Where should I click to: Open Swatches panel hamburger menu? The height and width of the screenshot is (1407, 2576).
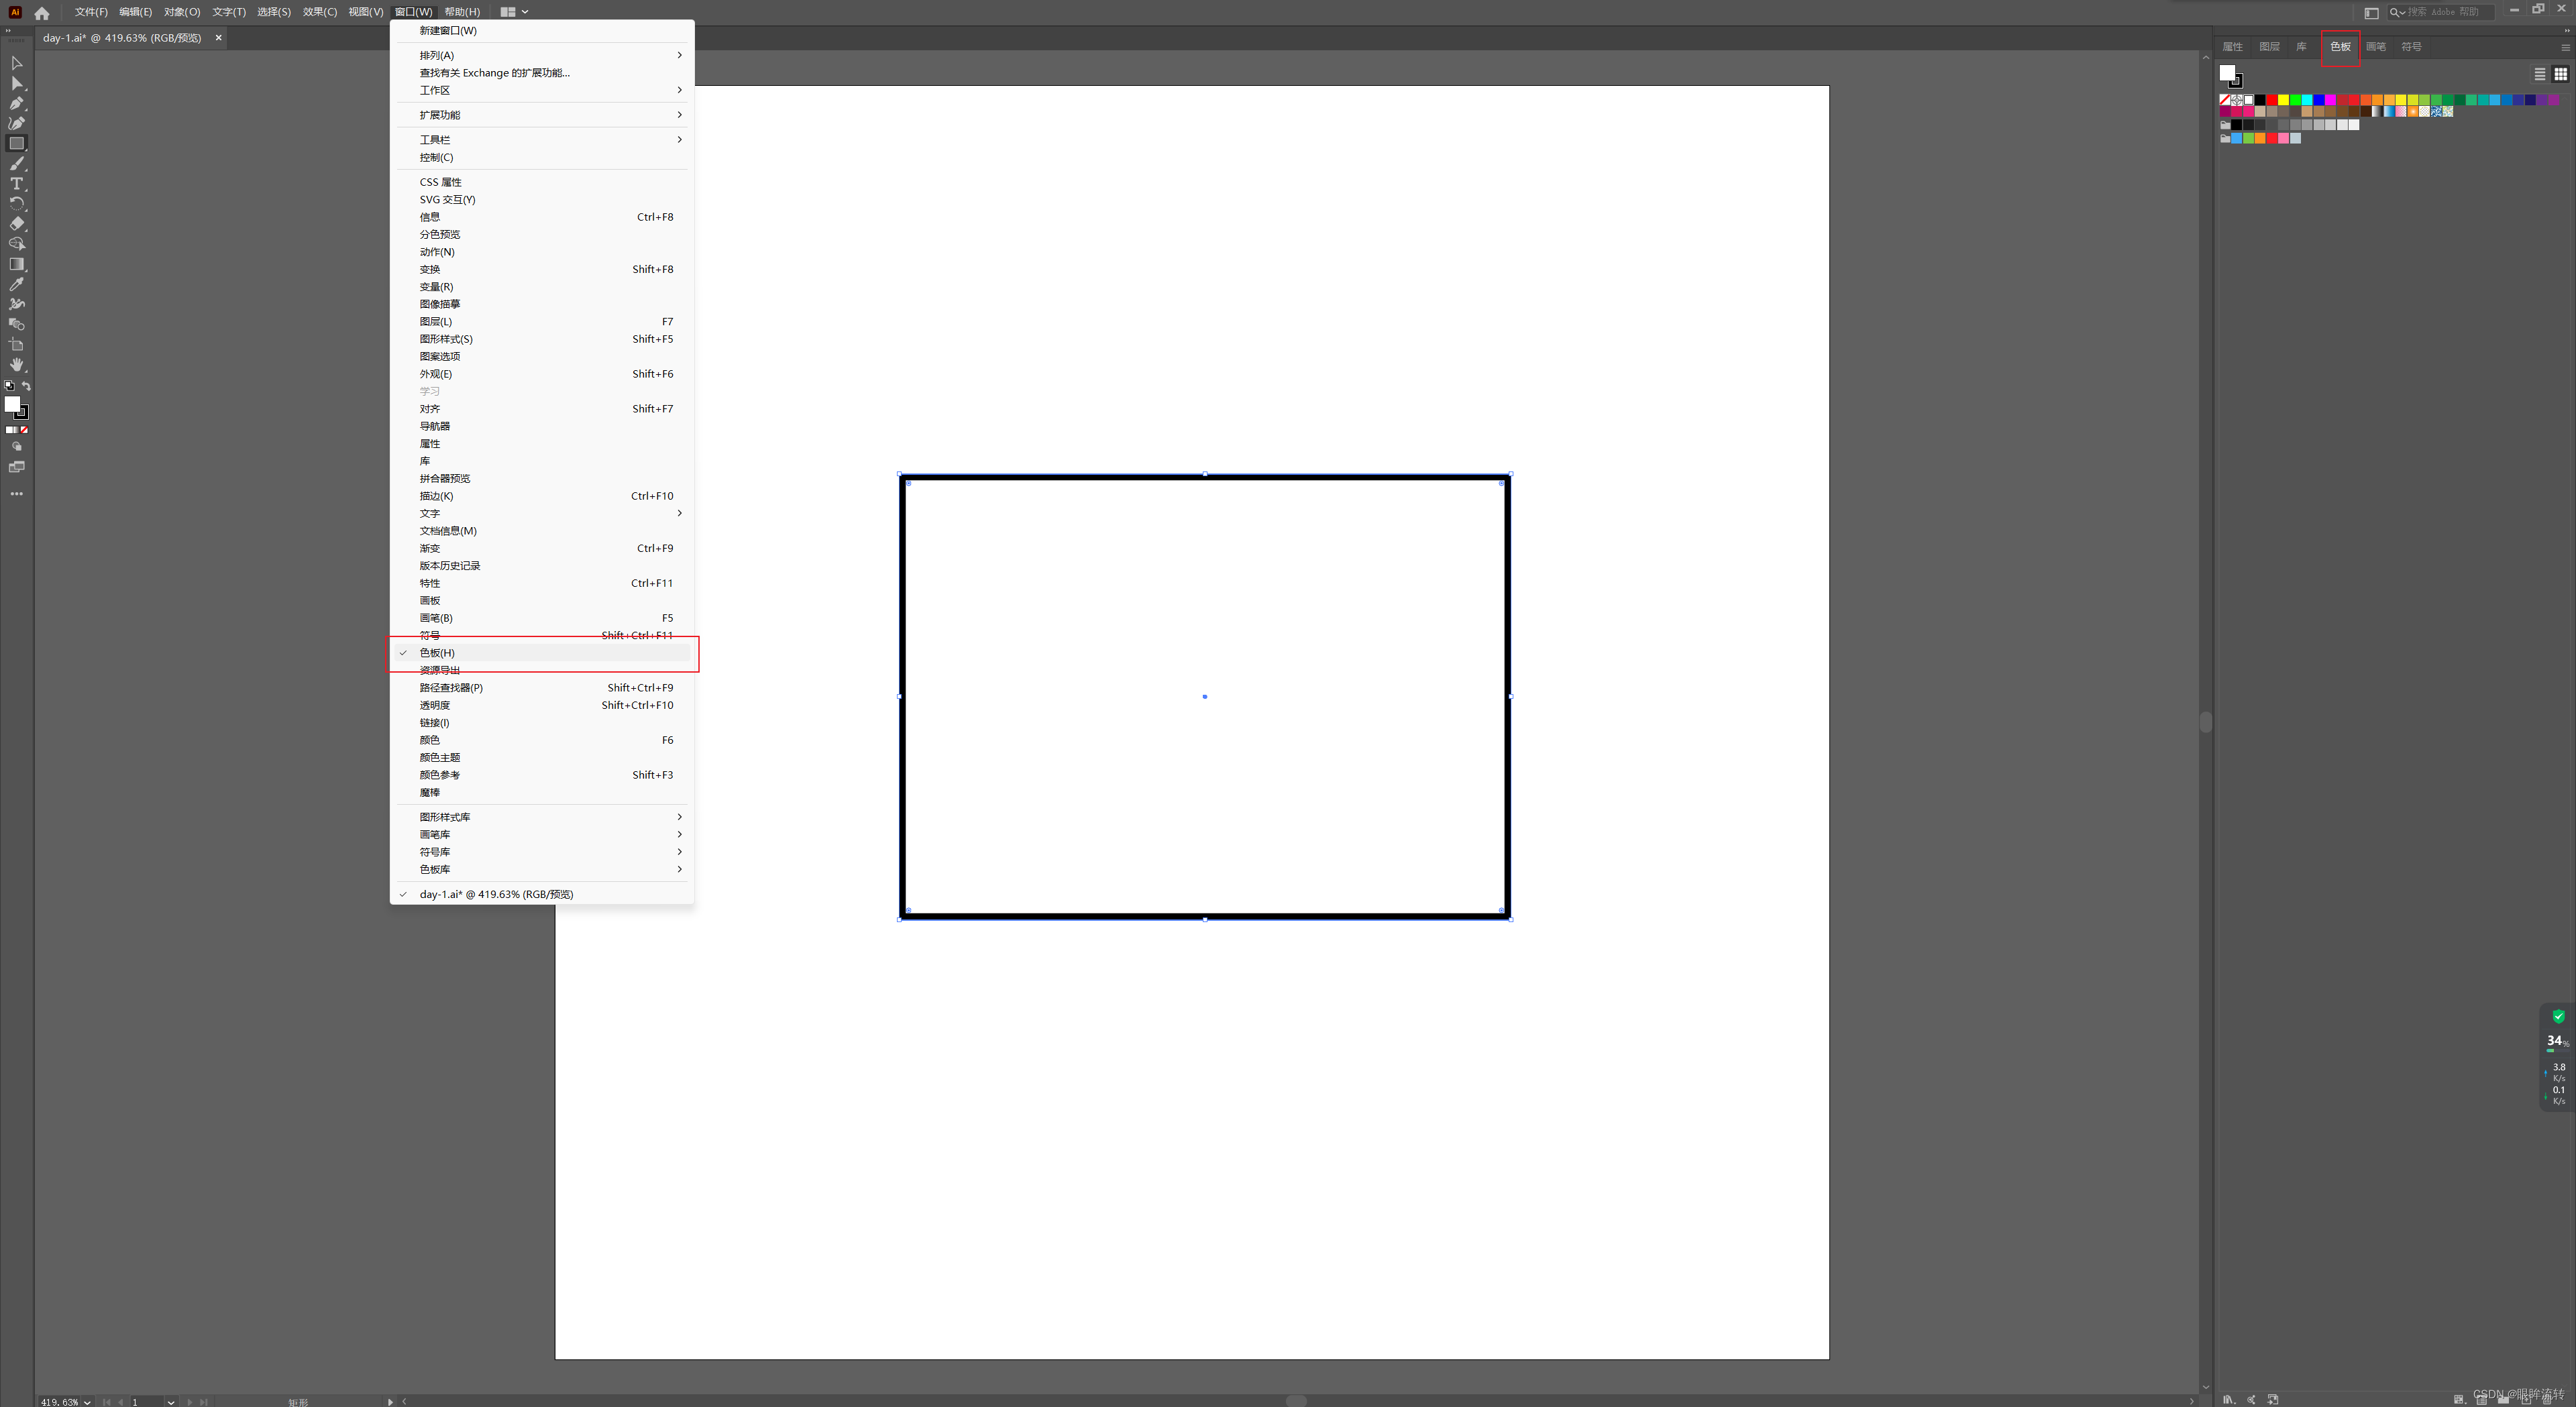click(x=2565, y=47)
